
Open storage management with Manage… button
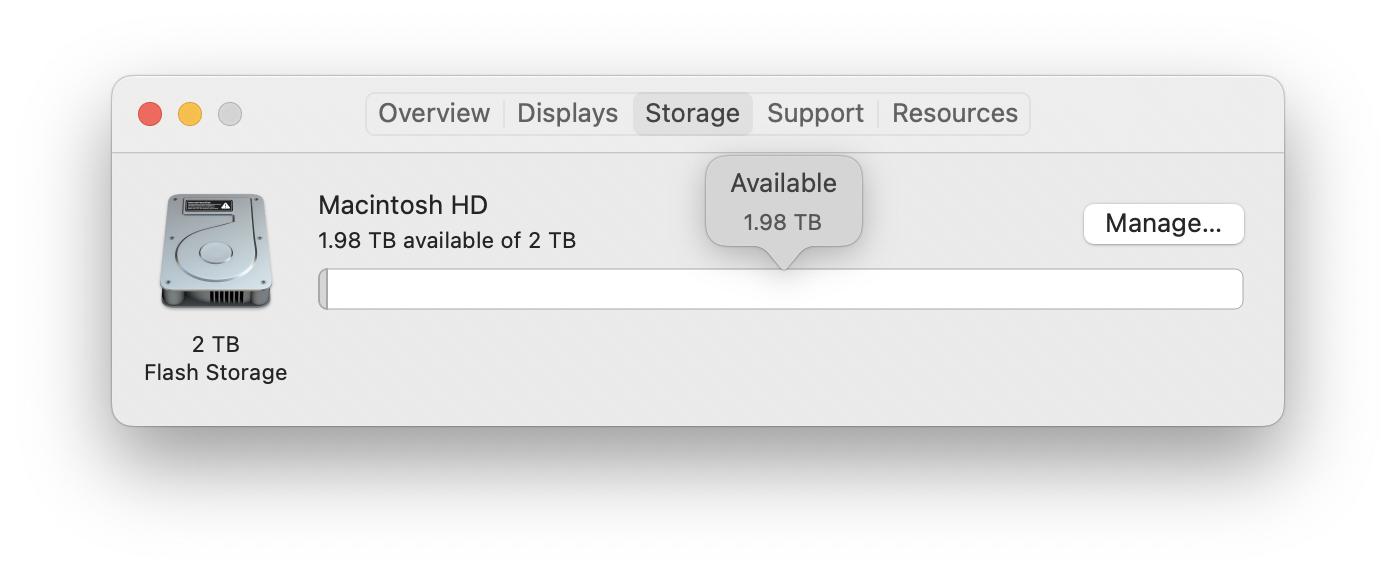1163,224
